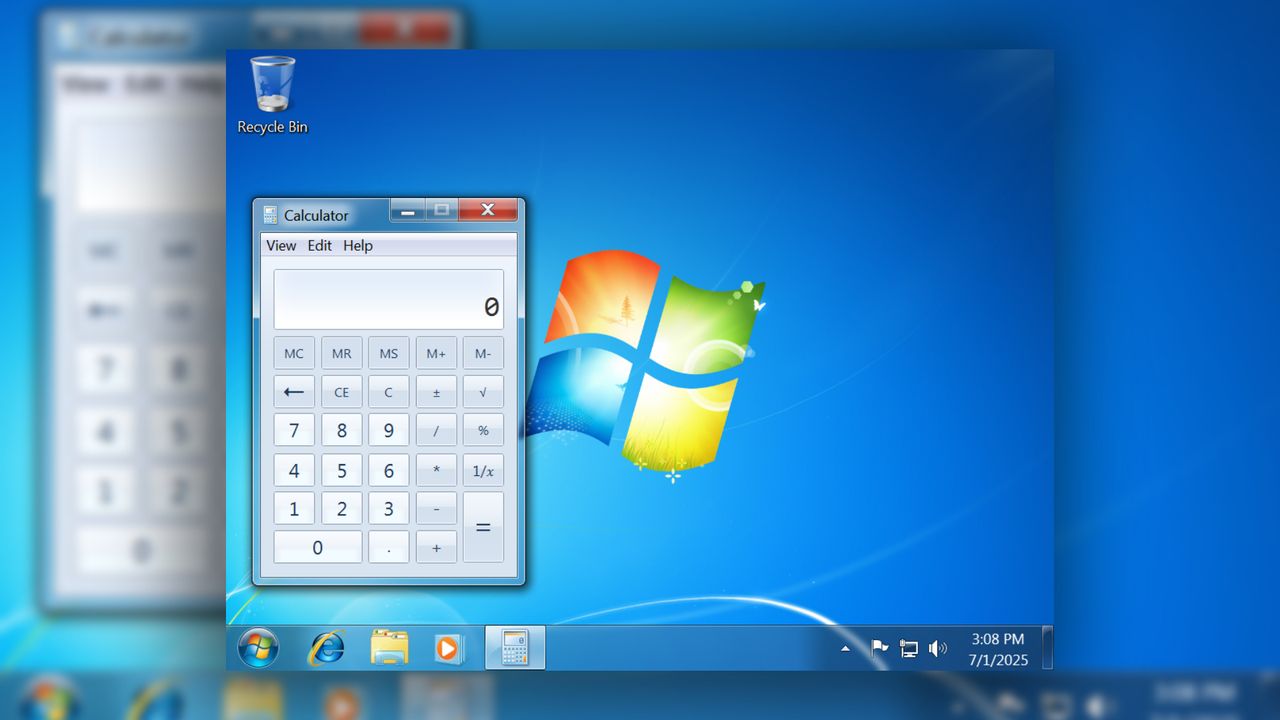This screenshot has height=720, width=1280.
Task: Open the View menu
Action: [281, 245]
